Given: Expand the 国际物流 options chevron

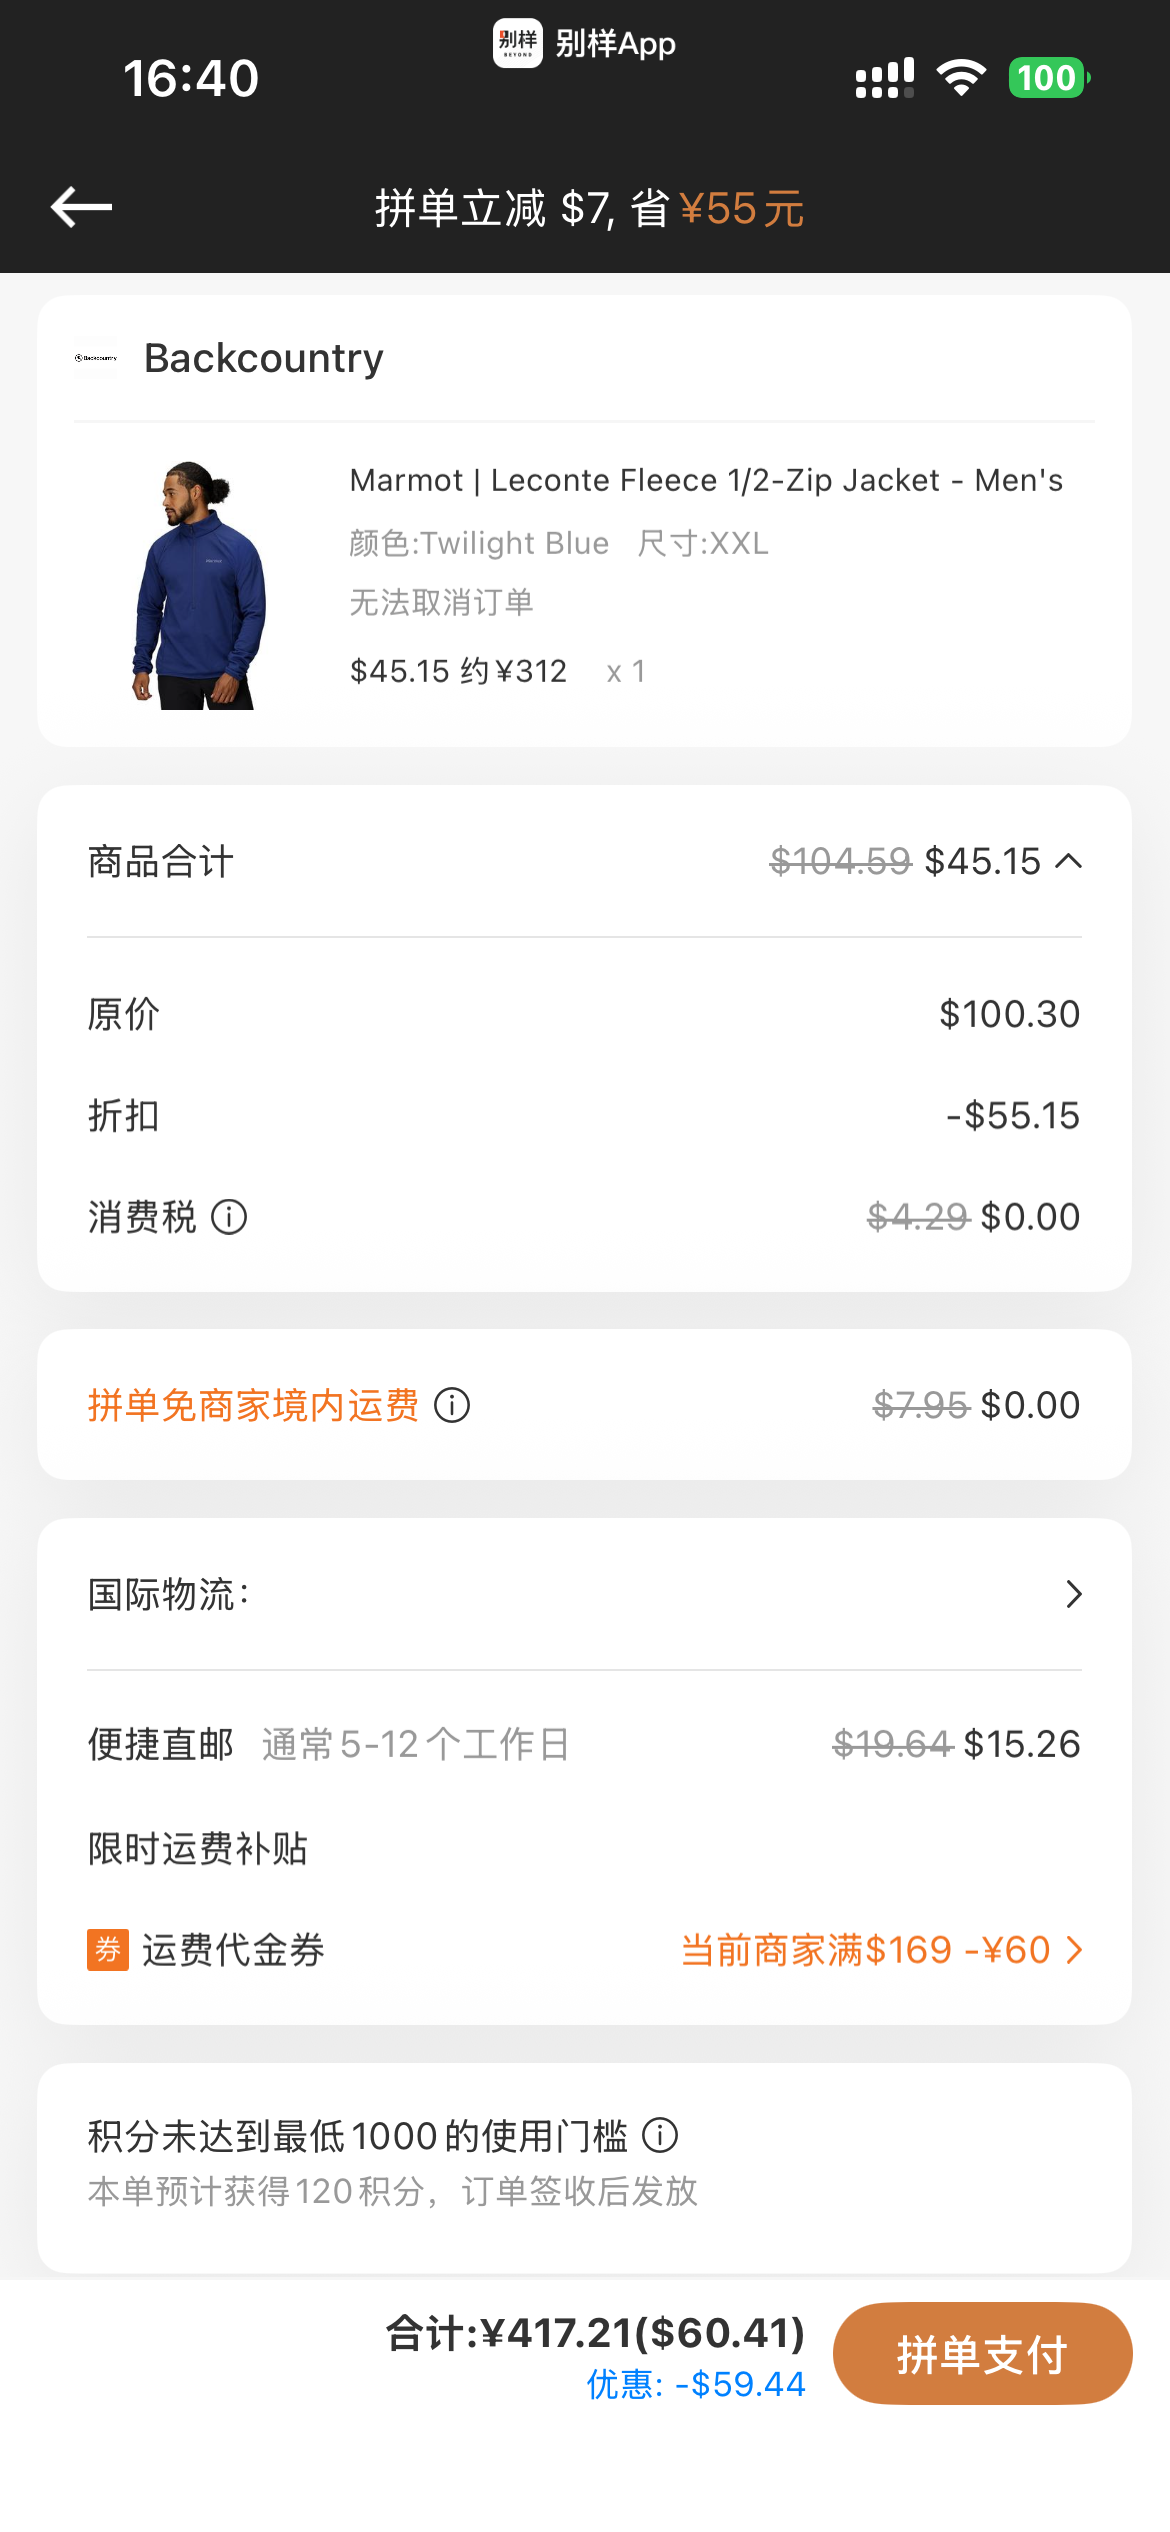Looking at the screenshot, I should pos(1074,1594).
